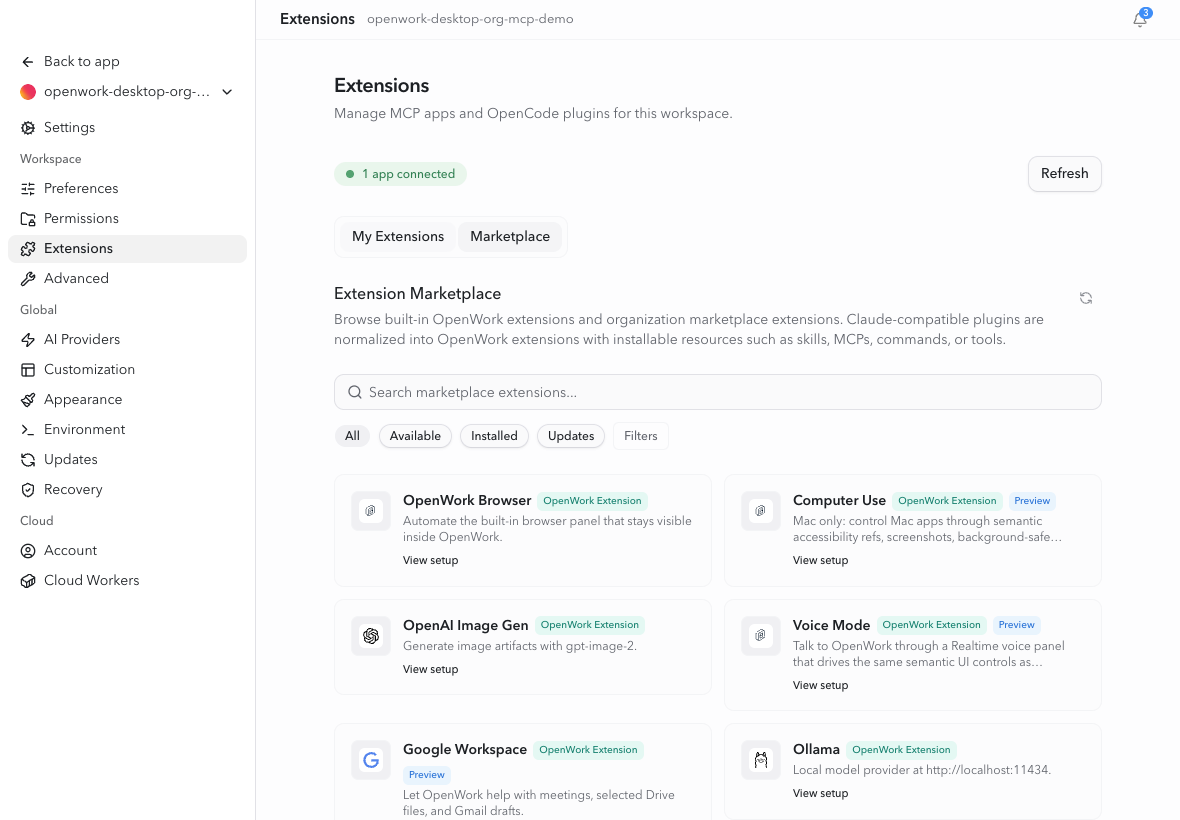Image resolution: width=1180 pixels, height=820 pixels.
Task: Click View setup under OpenAI Image Gen
Action: click(x=430, y=670)
